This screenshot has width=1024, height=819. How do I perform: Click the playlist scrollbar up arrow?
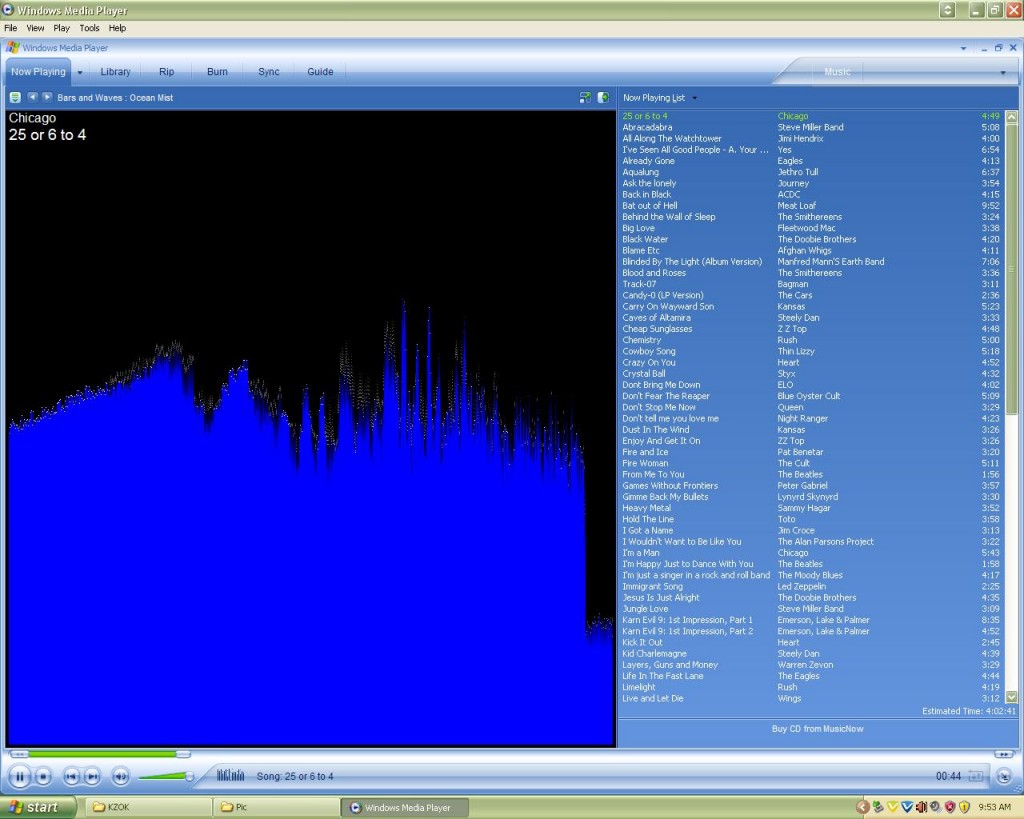1012,117
